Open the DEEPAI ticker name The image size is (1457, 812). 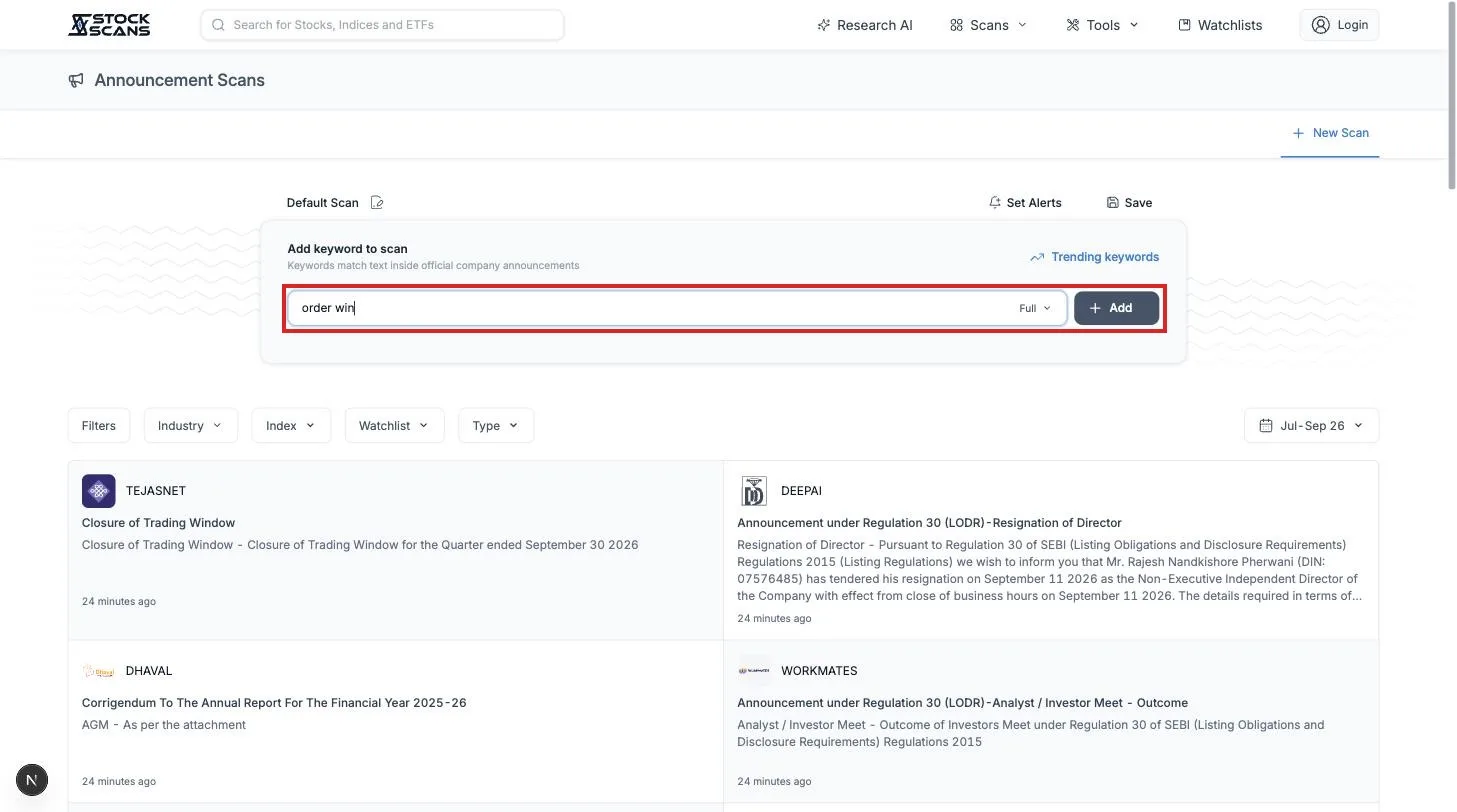click(801, 491)
